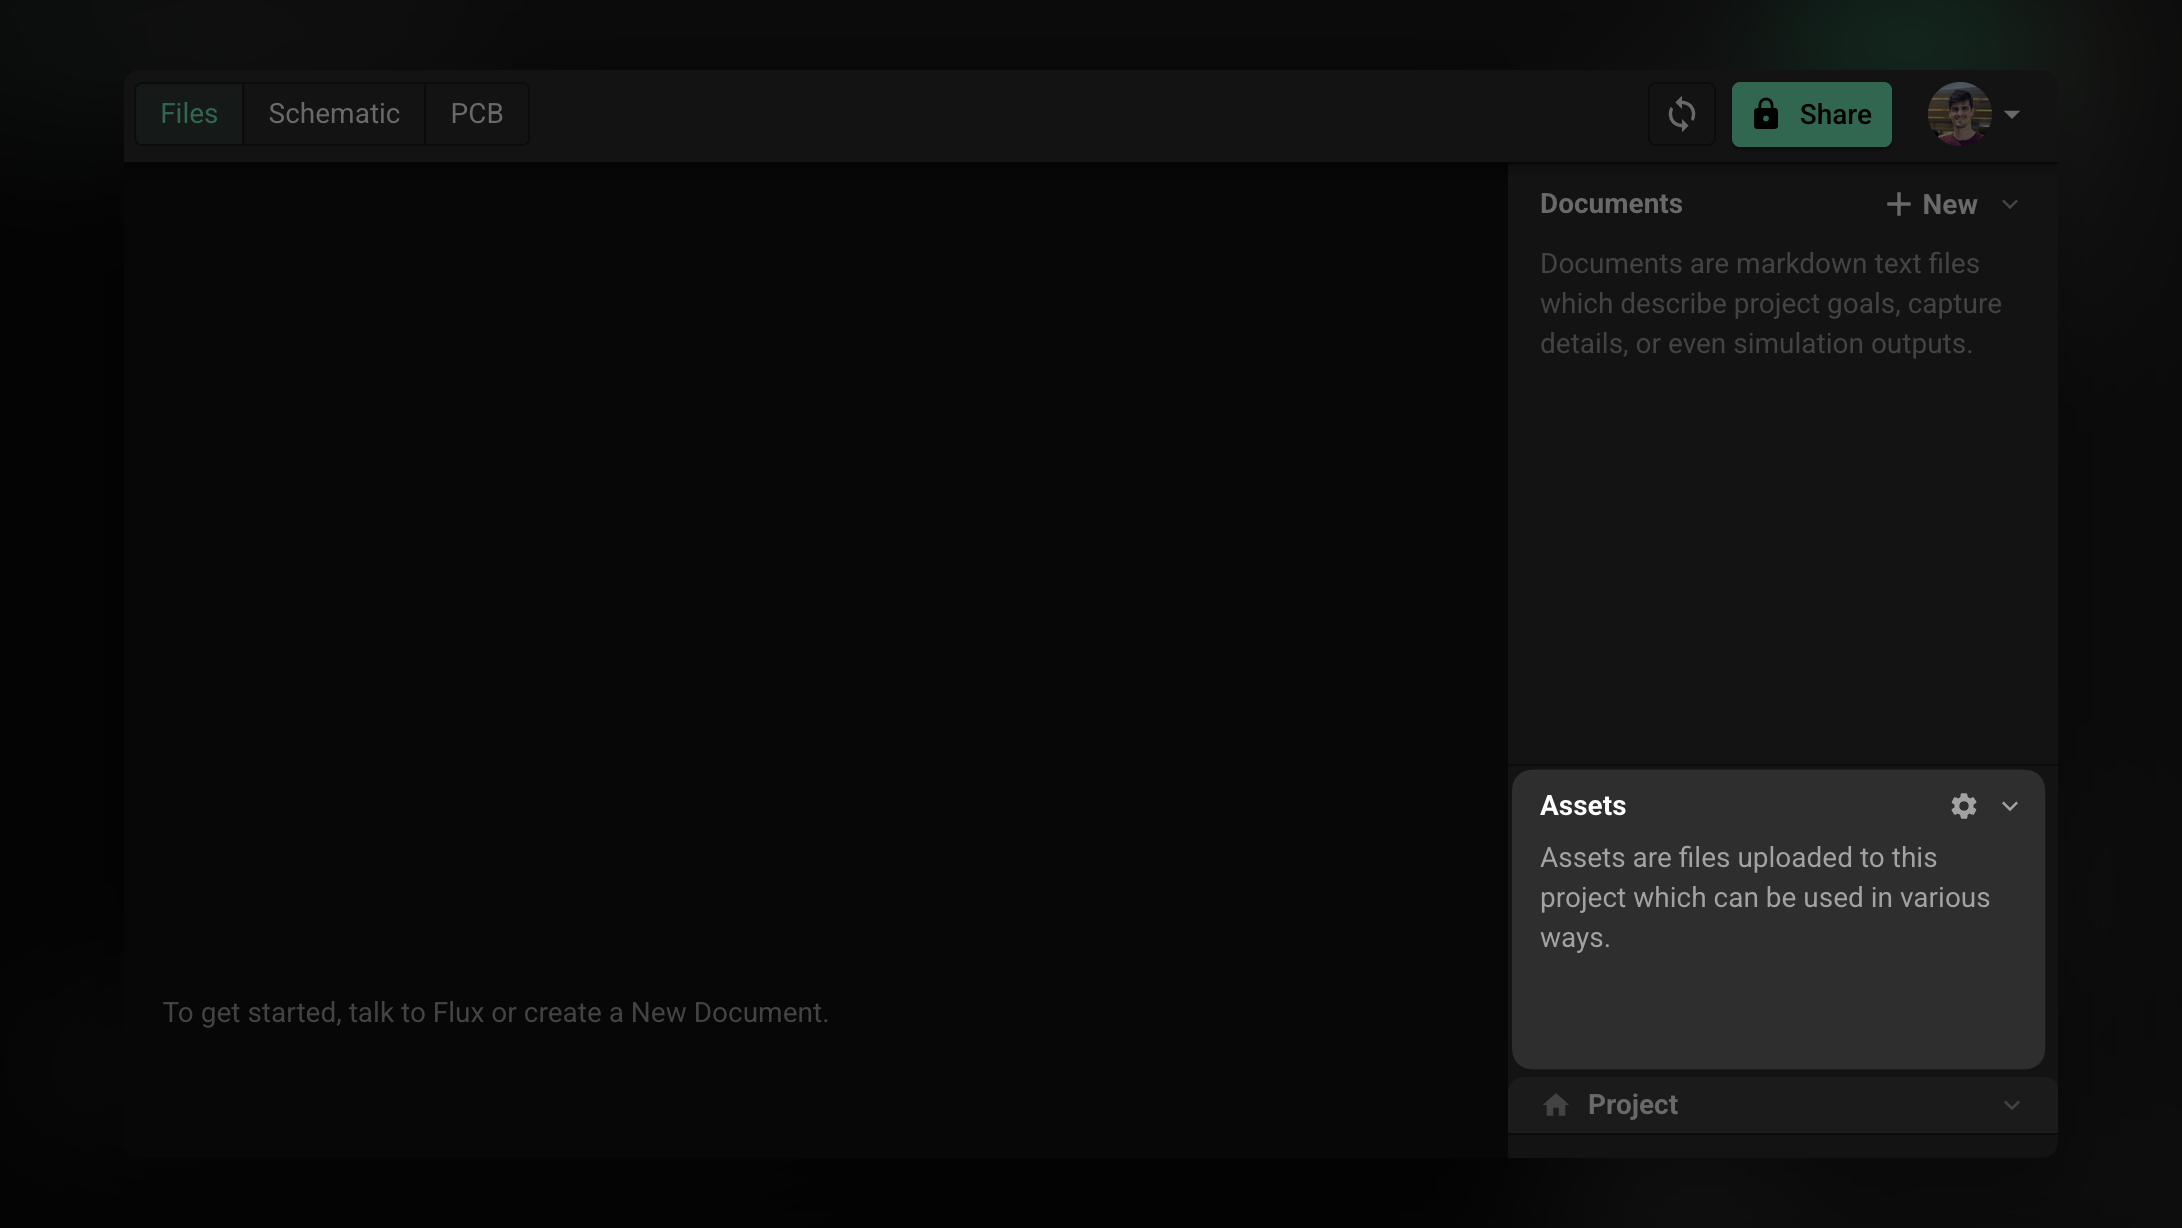Viewport: 2182px width, 1228px height.
Task: Click the plus icon beside New
Action: coord(1897,205)
